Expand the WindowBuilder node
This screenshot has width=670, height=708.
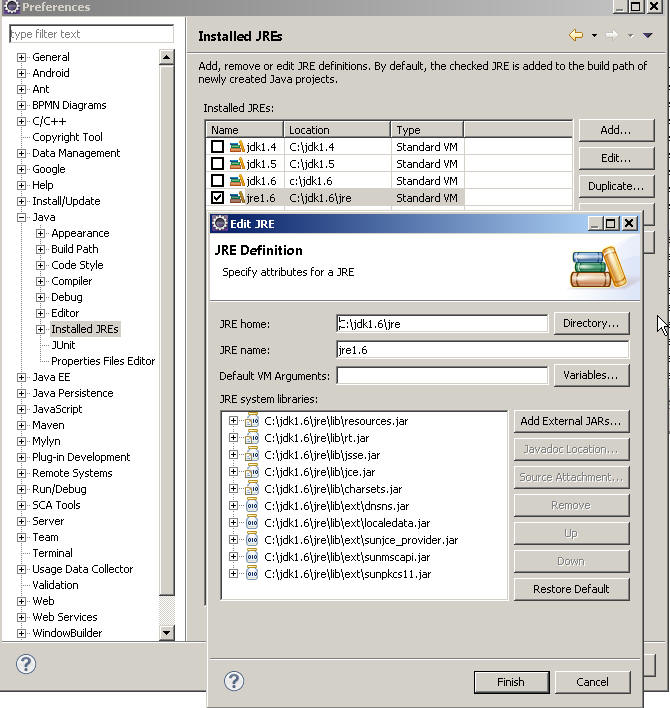(21, 633)
